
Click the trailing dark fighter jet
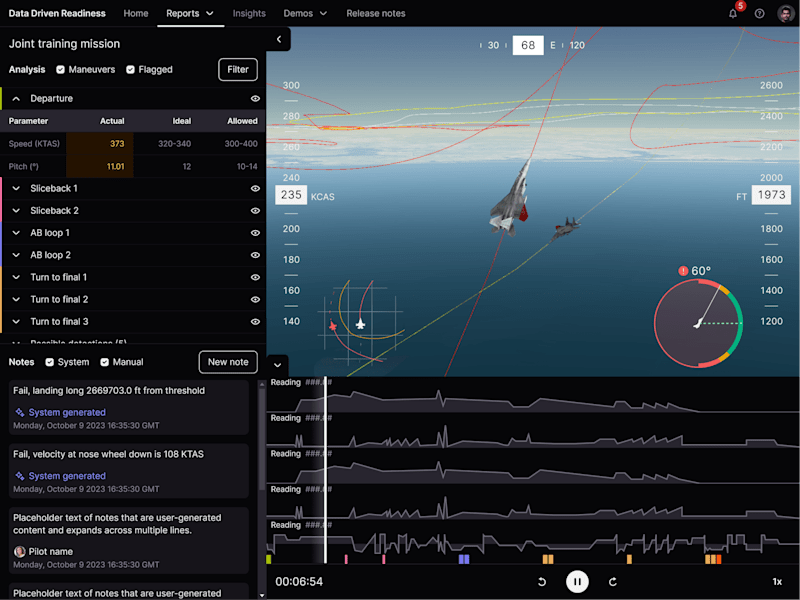tap(566, 228)
